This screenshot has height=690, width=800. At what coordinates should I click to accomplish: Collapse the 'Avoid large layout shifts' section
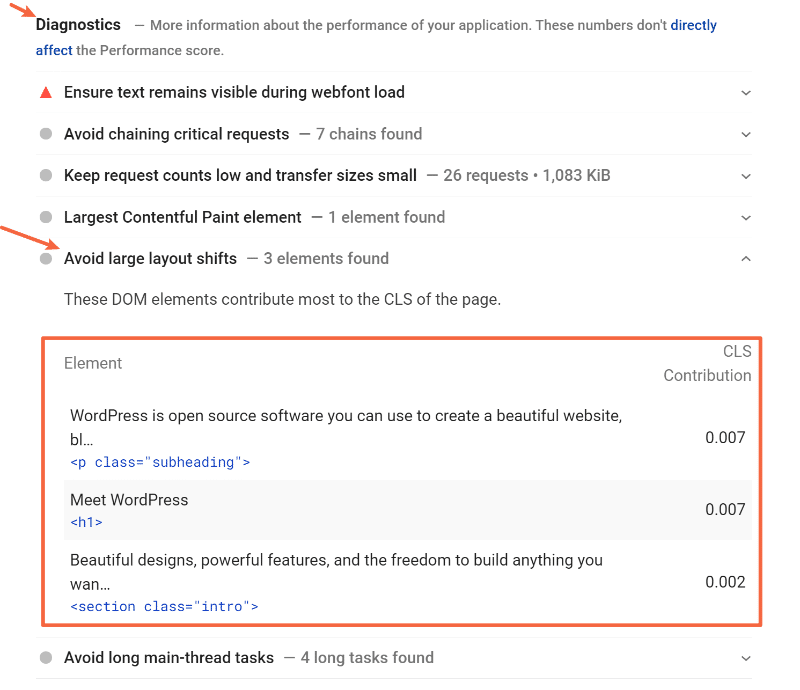(x=746, y=258)
